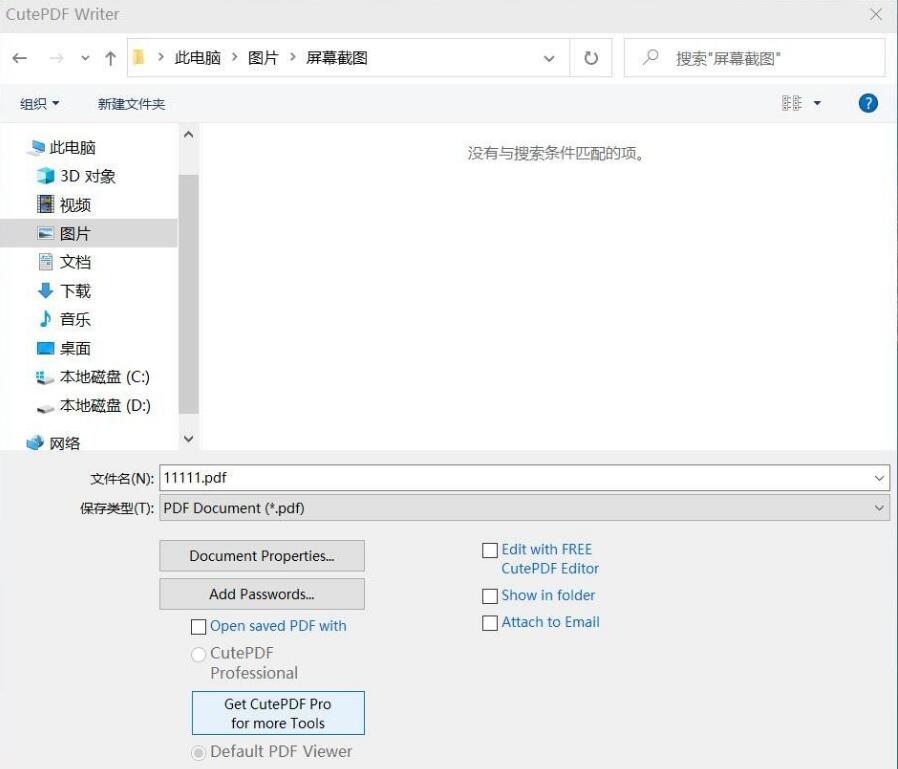Click the sidebar scroll down arrow
Image resolution: width=898 pixels, height=769 pixels.
[188, 439]
